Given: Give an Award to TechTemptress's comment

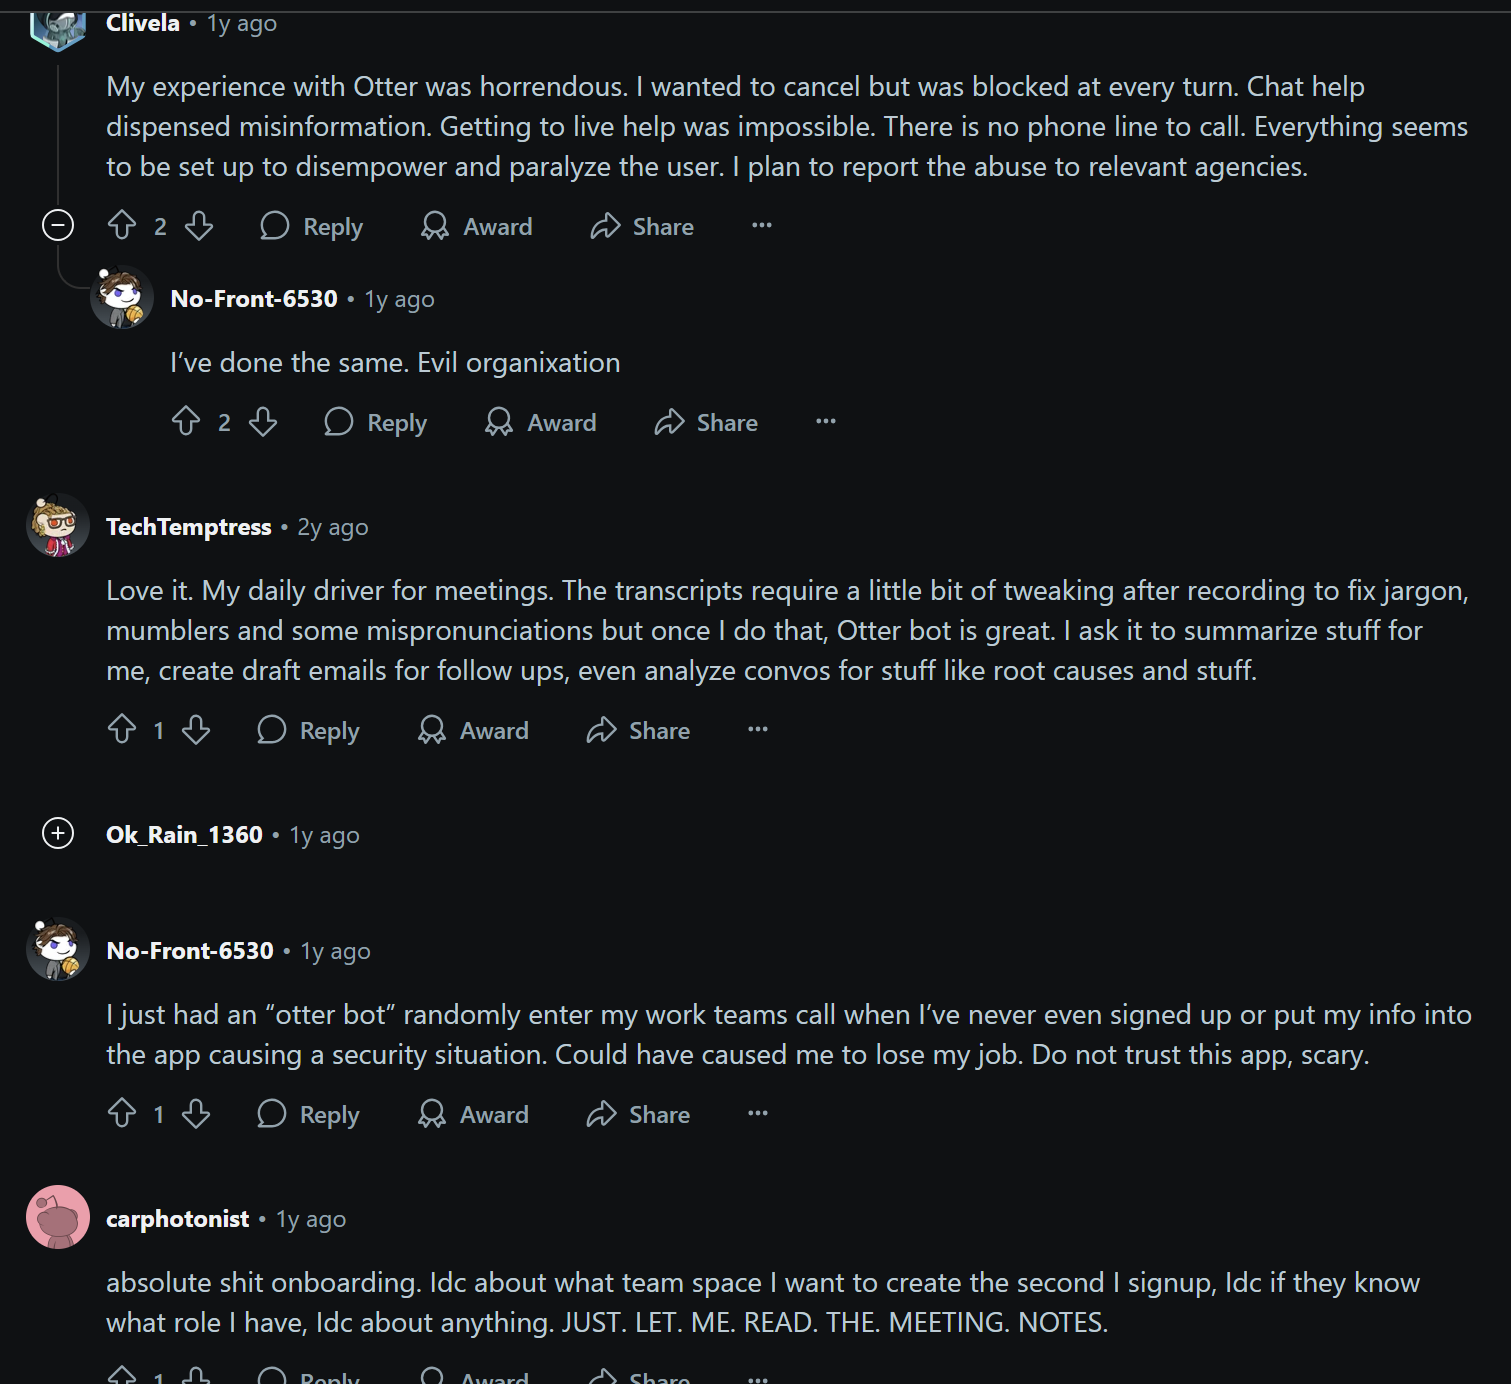Looking at the screenshot, I should point(473,730).
